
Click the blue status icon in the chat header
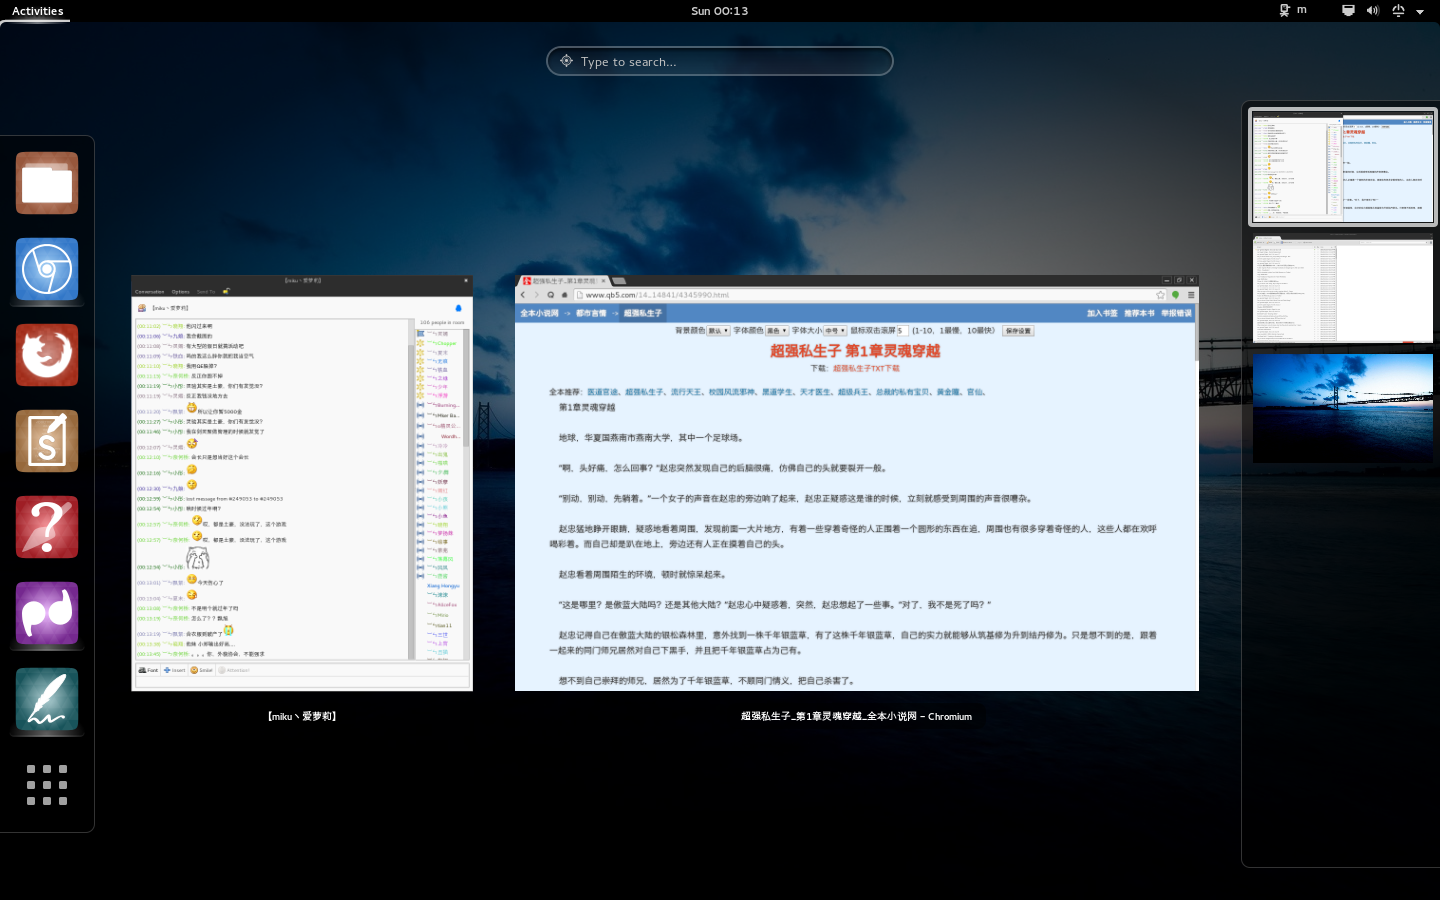pos(459,308)
